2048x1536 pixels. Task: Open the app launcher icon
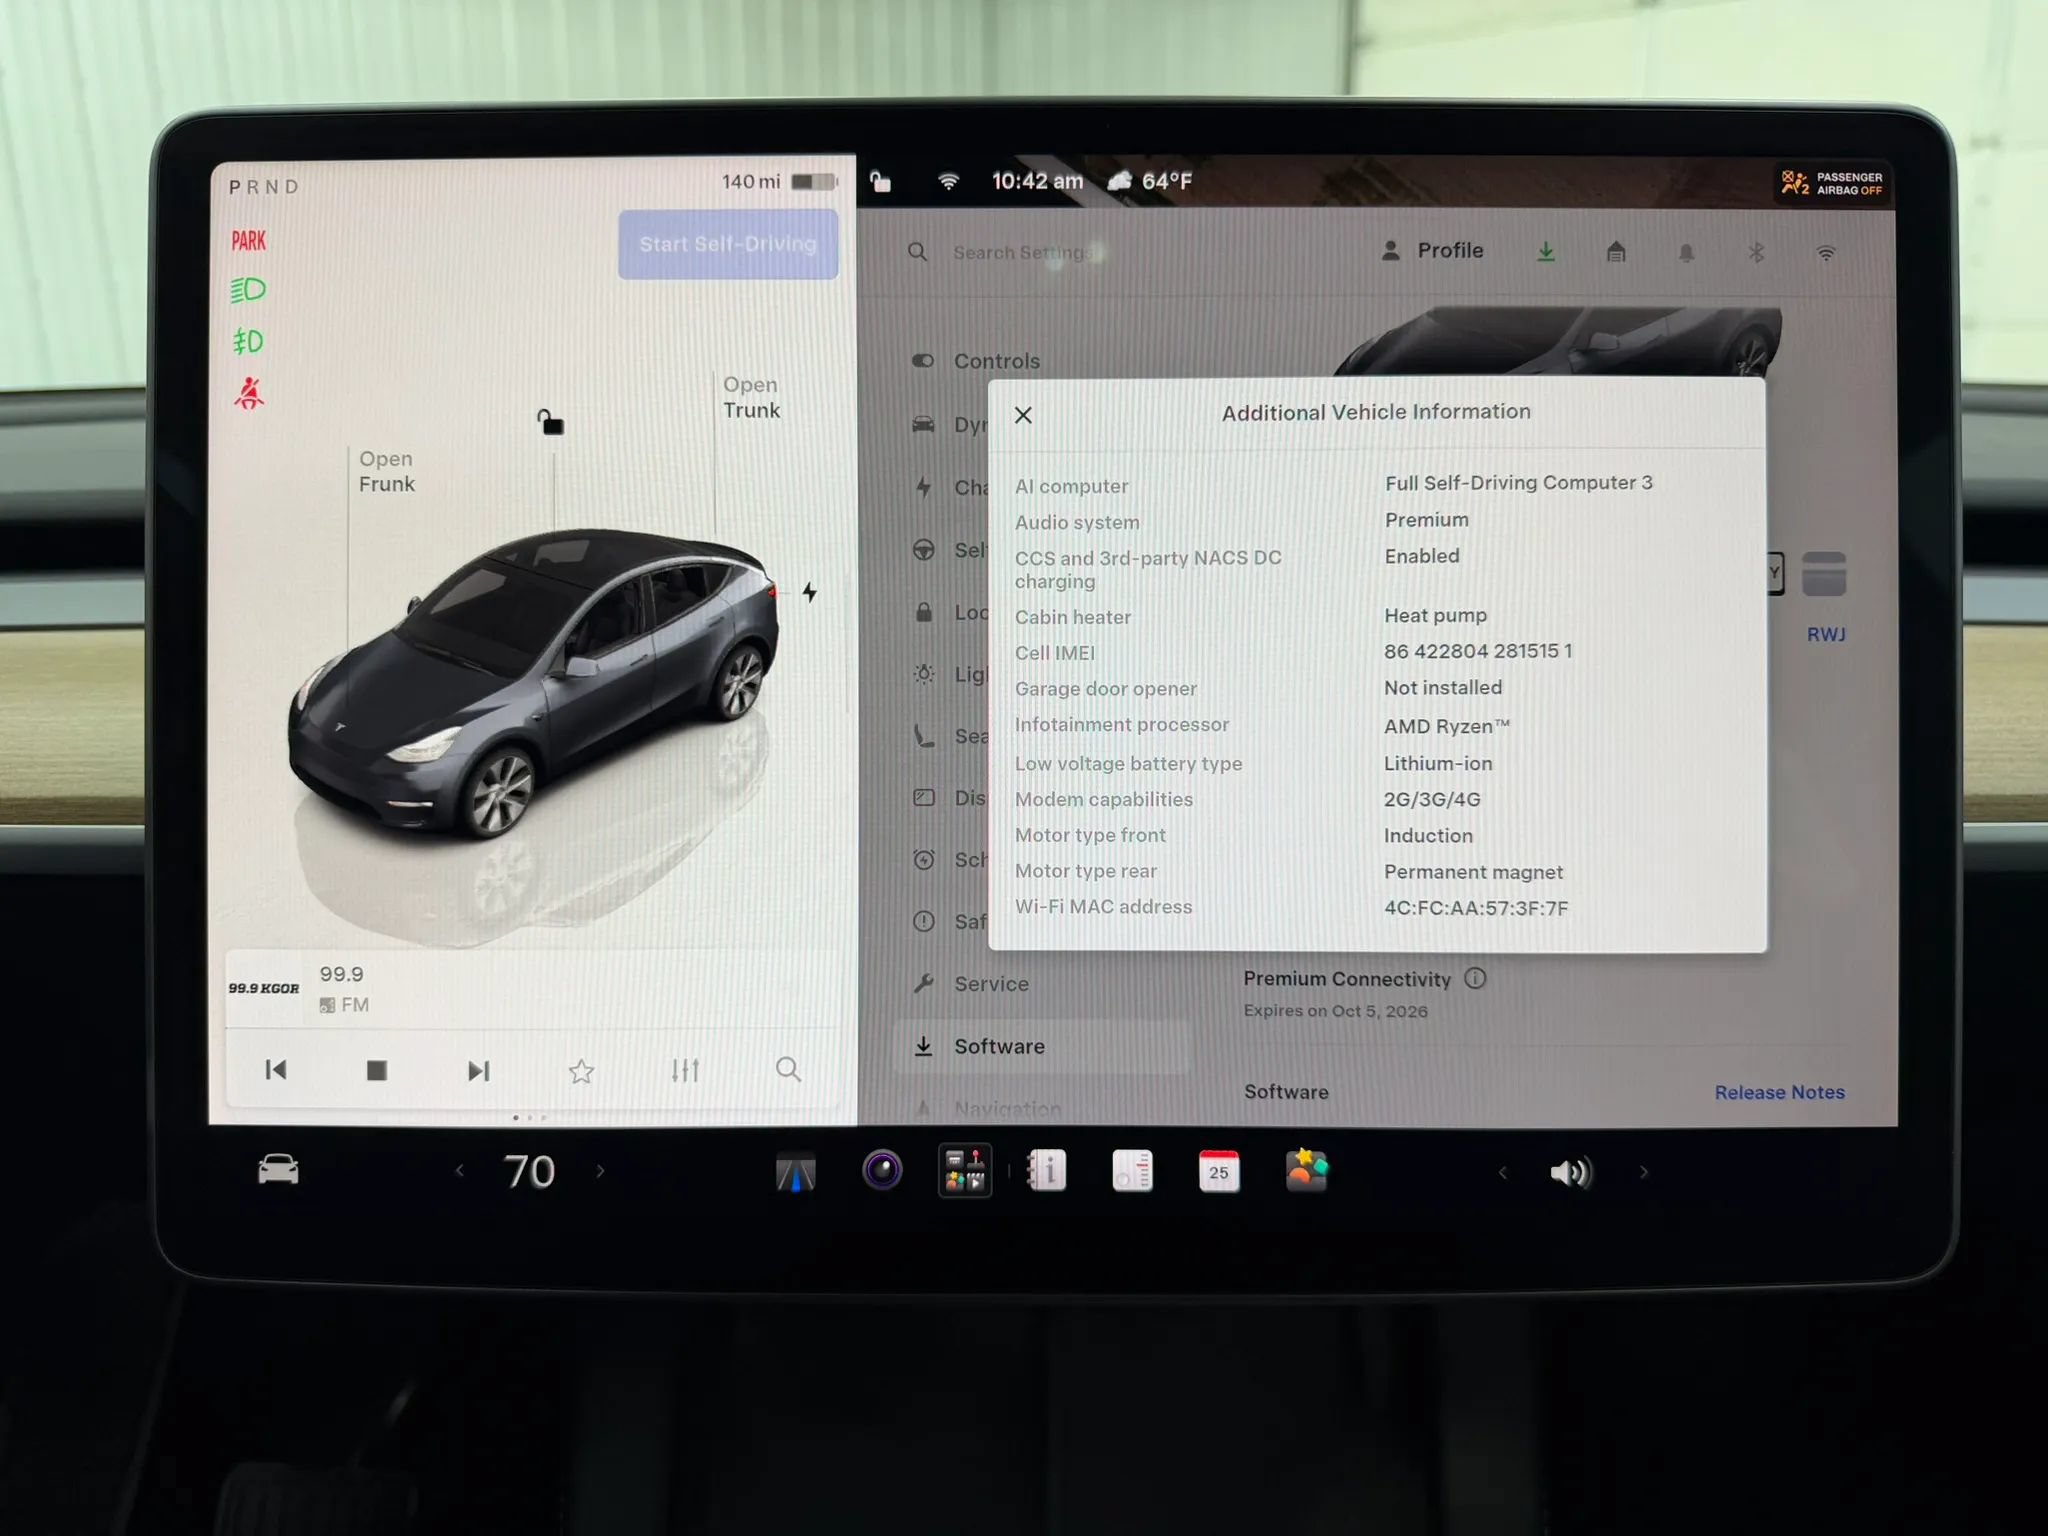pyautogui.click(x=965, y=1170)
